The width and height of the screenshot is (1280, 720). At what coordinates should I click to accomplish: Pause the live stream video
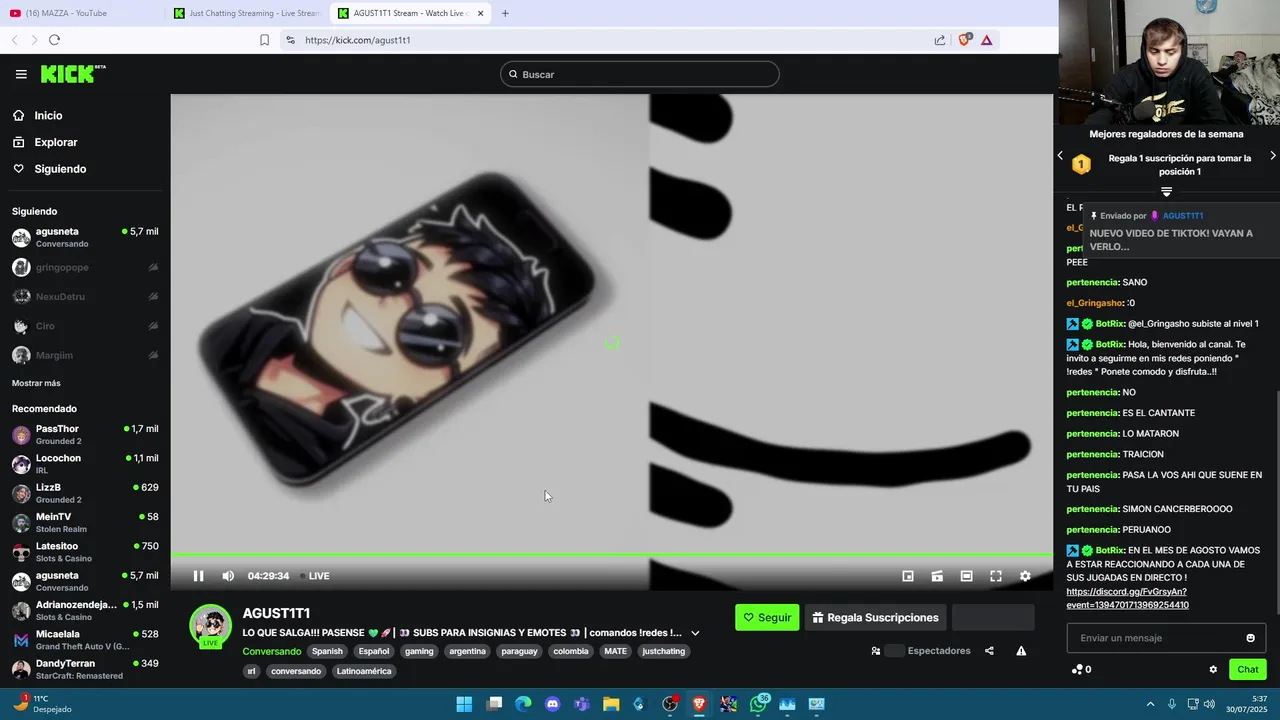point(198,576)
